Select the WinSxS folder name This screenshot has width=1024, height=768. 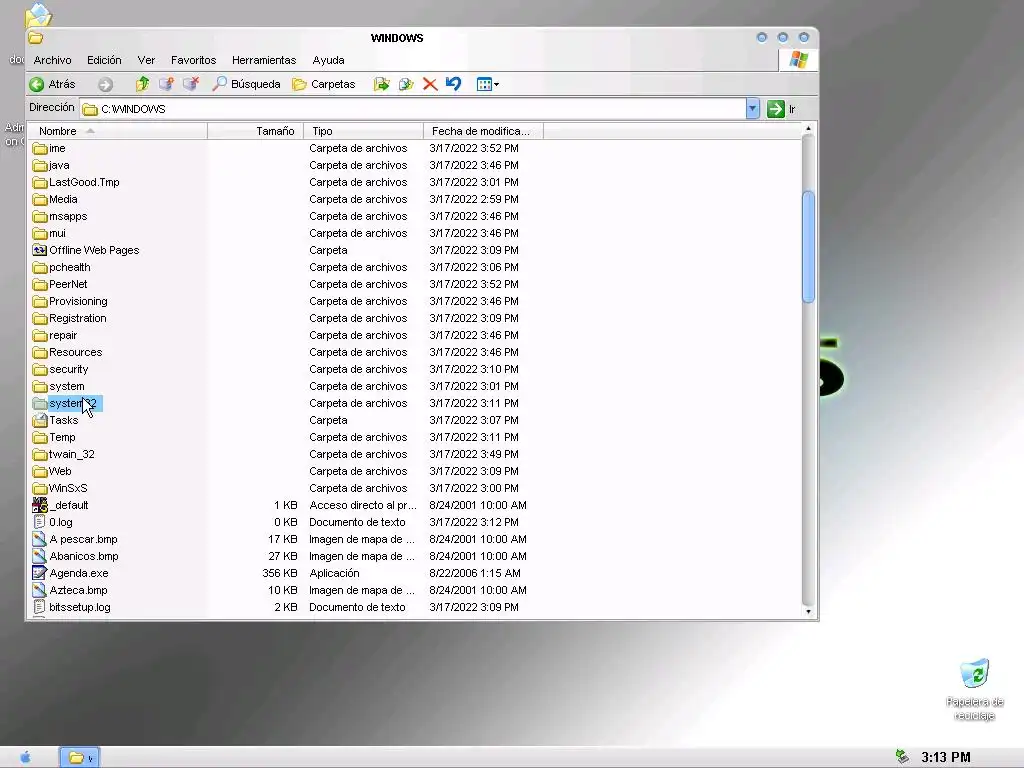pos(68,488)
